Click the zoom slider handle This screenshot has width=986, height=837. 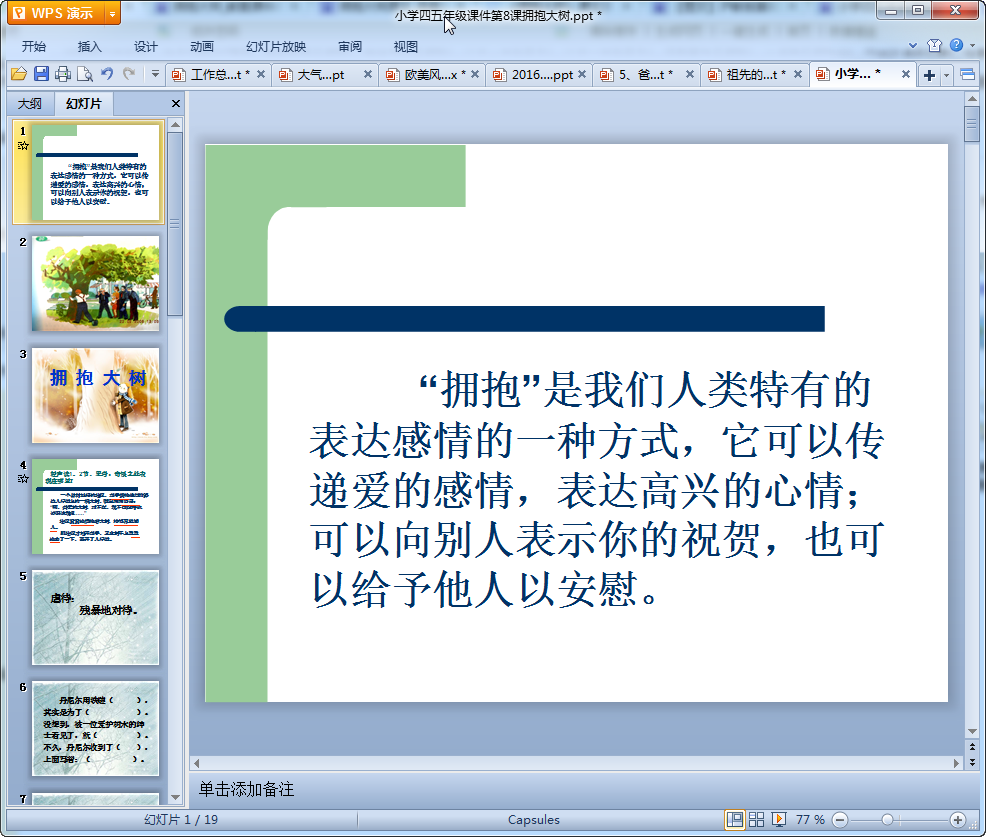[x=887, y=819]
